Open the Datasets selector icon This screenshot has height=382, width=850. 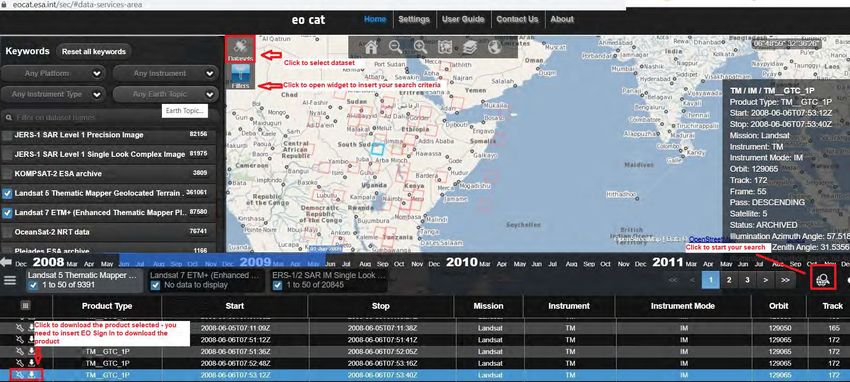(240, 49)
